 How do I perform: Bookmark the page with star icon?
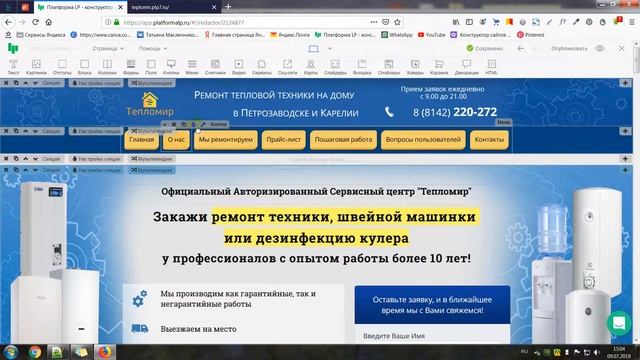(x=397, y=22)
